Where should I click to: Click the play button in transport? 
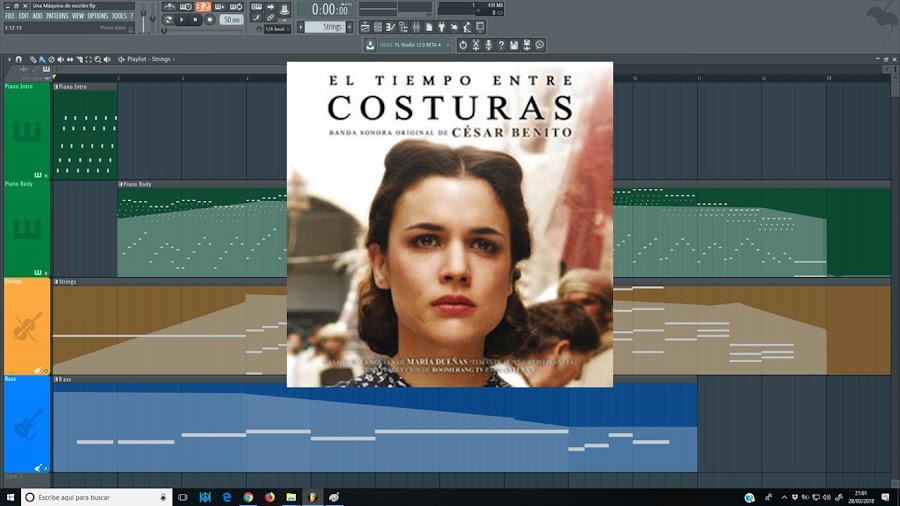tap(181, 20)
